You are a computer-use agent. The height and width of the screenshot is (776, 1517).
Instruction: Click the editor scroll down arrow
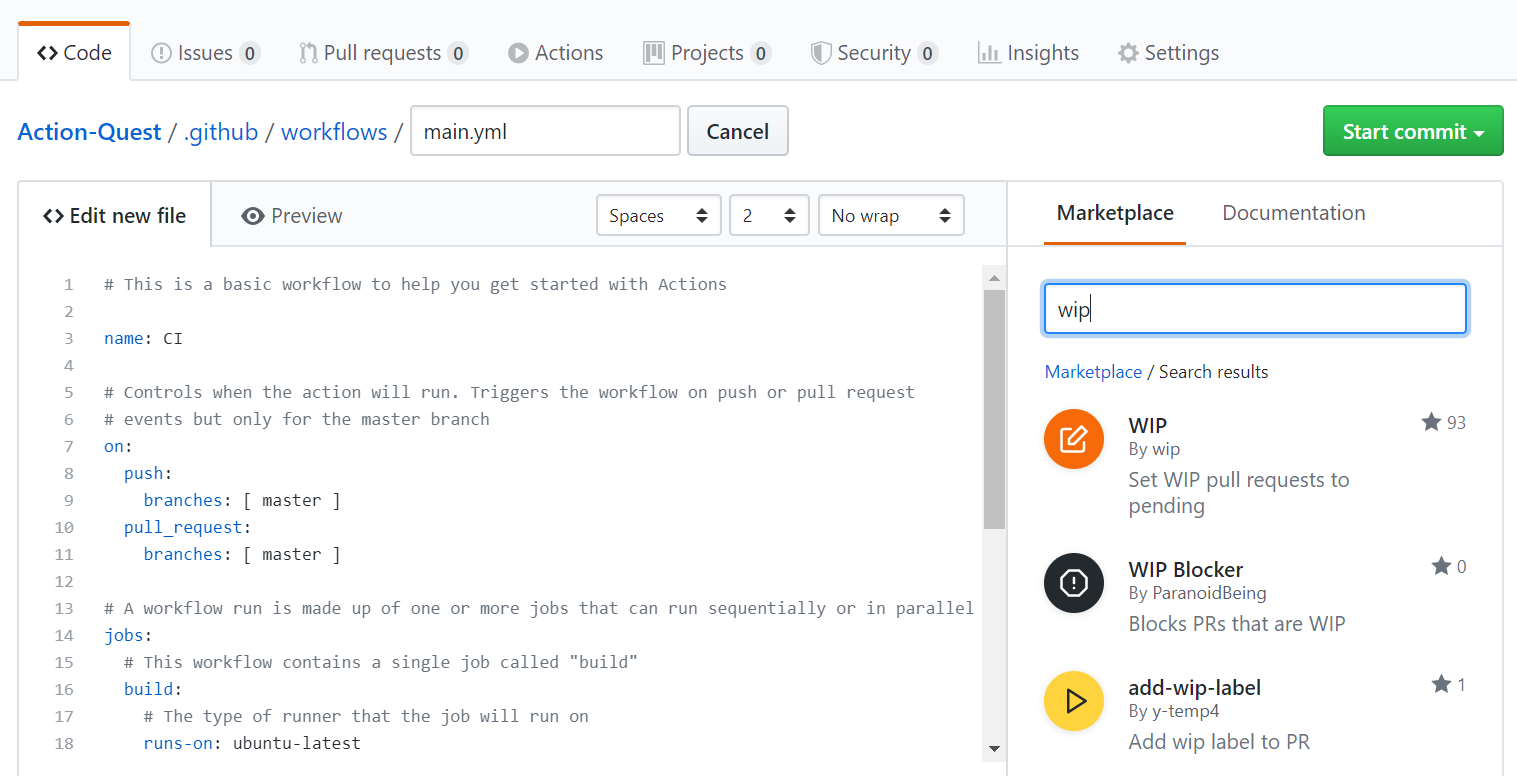point(994,748)
